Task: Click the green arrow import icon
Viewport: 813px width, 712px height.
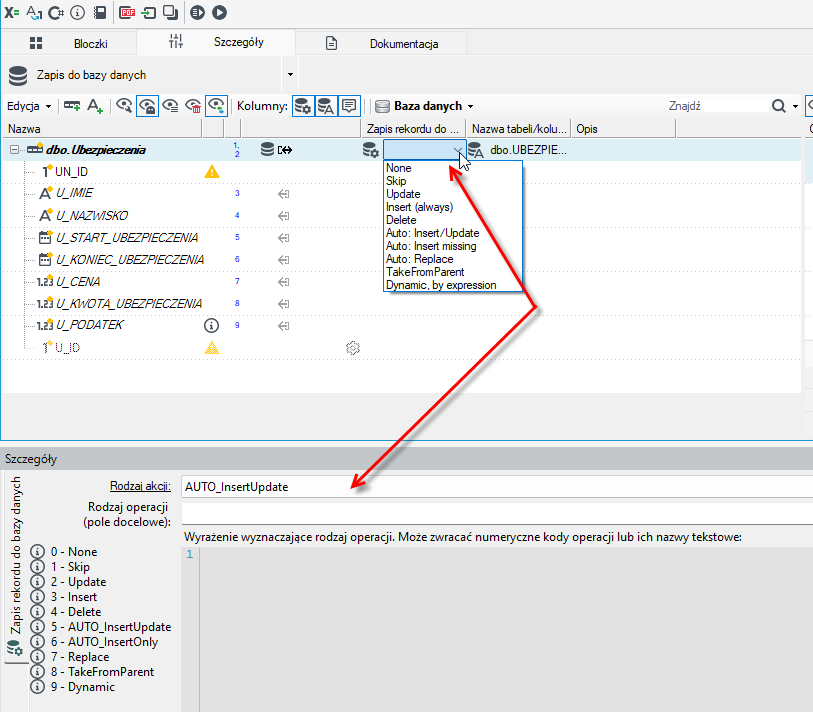Action: pyautogui.click(x=149, y=12)
